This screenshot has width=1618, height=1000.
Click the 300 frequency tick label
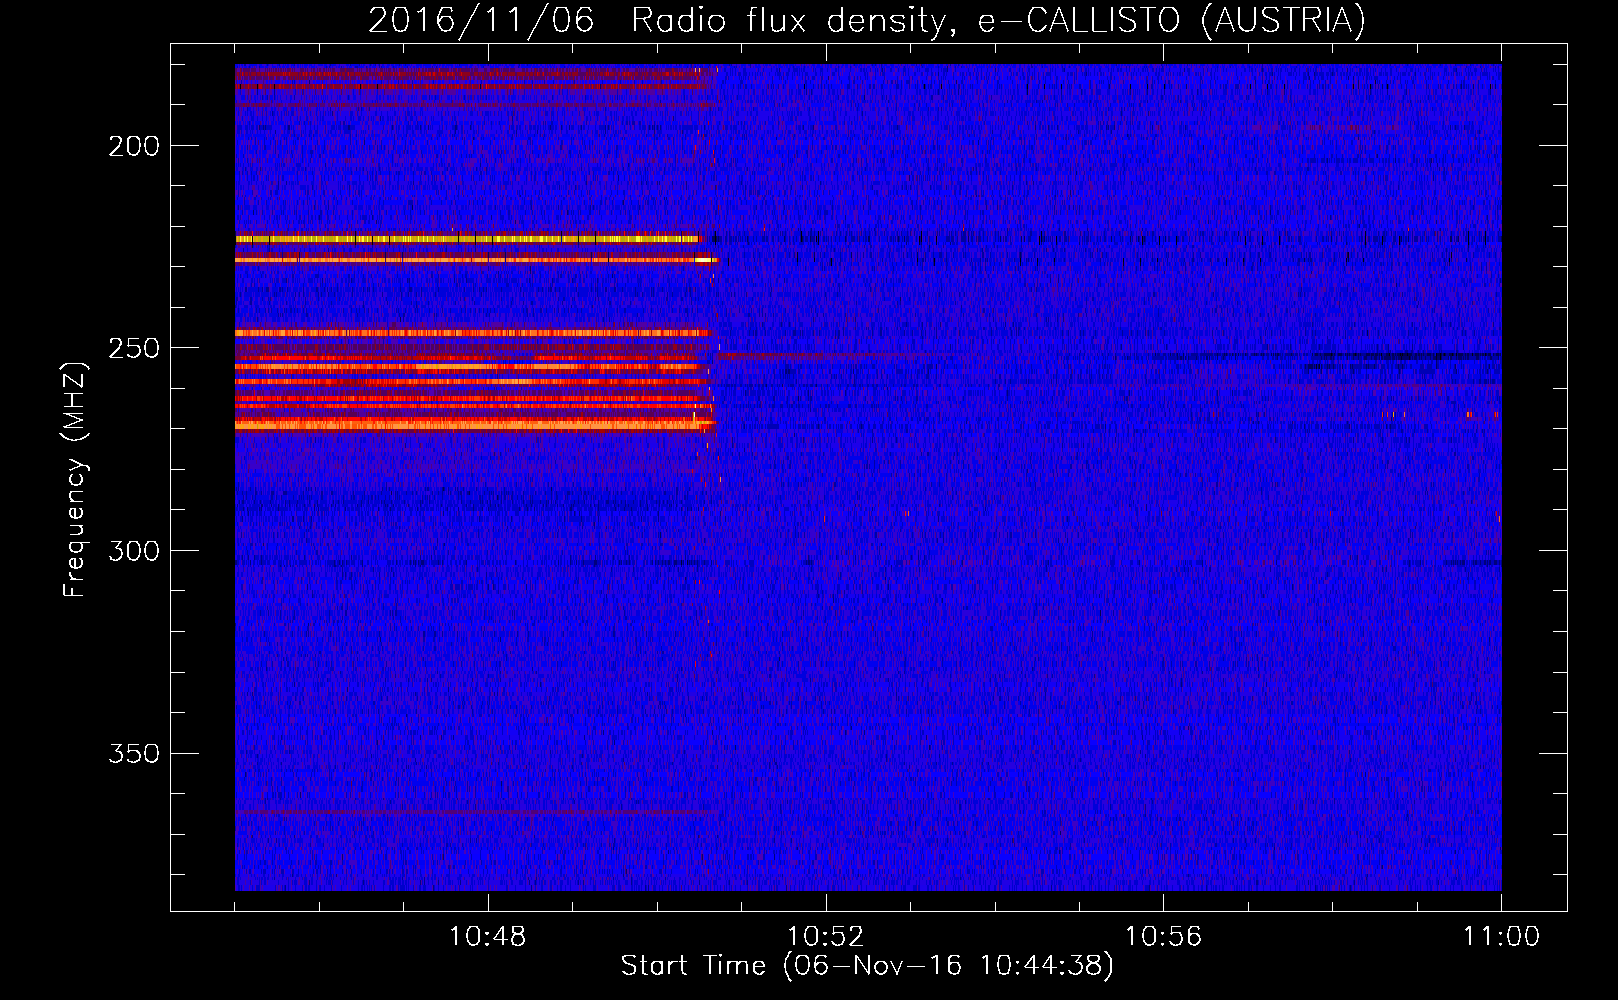click(134, 552)
